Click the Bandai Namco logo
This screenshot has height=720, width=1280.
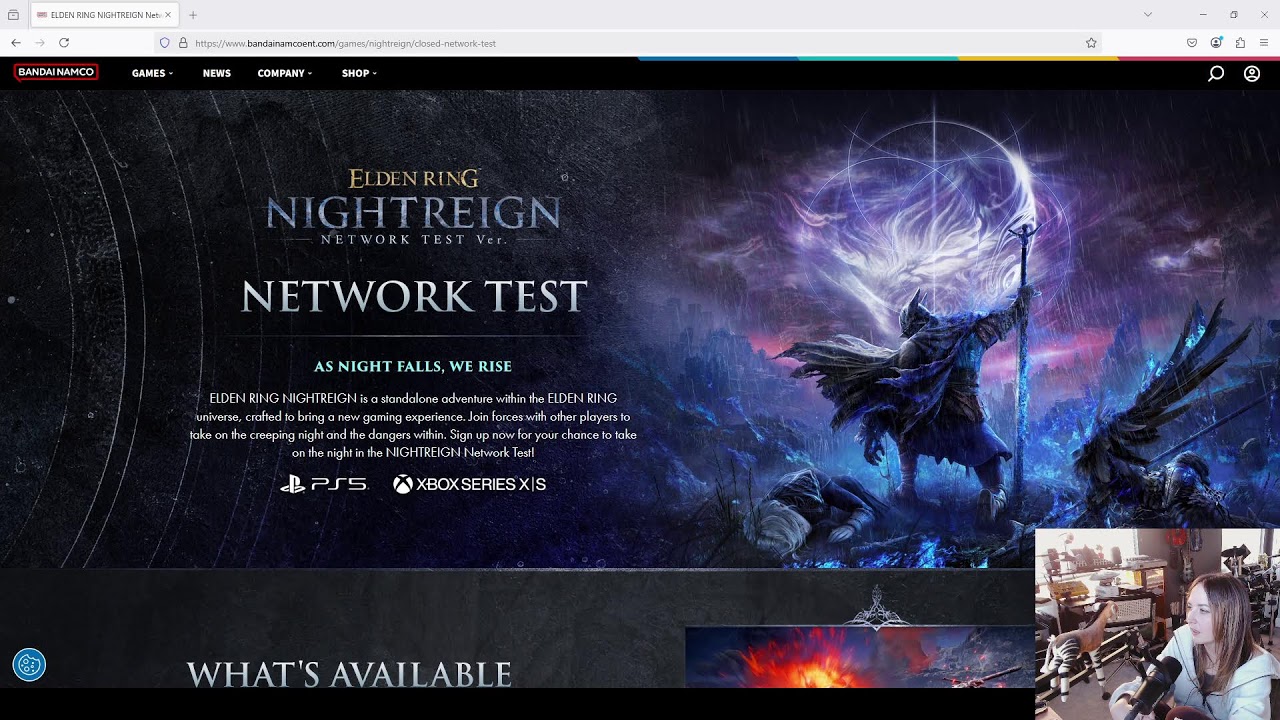click(x=56, y=72)
